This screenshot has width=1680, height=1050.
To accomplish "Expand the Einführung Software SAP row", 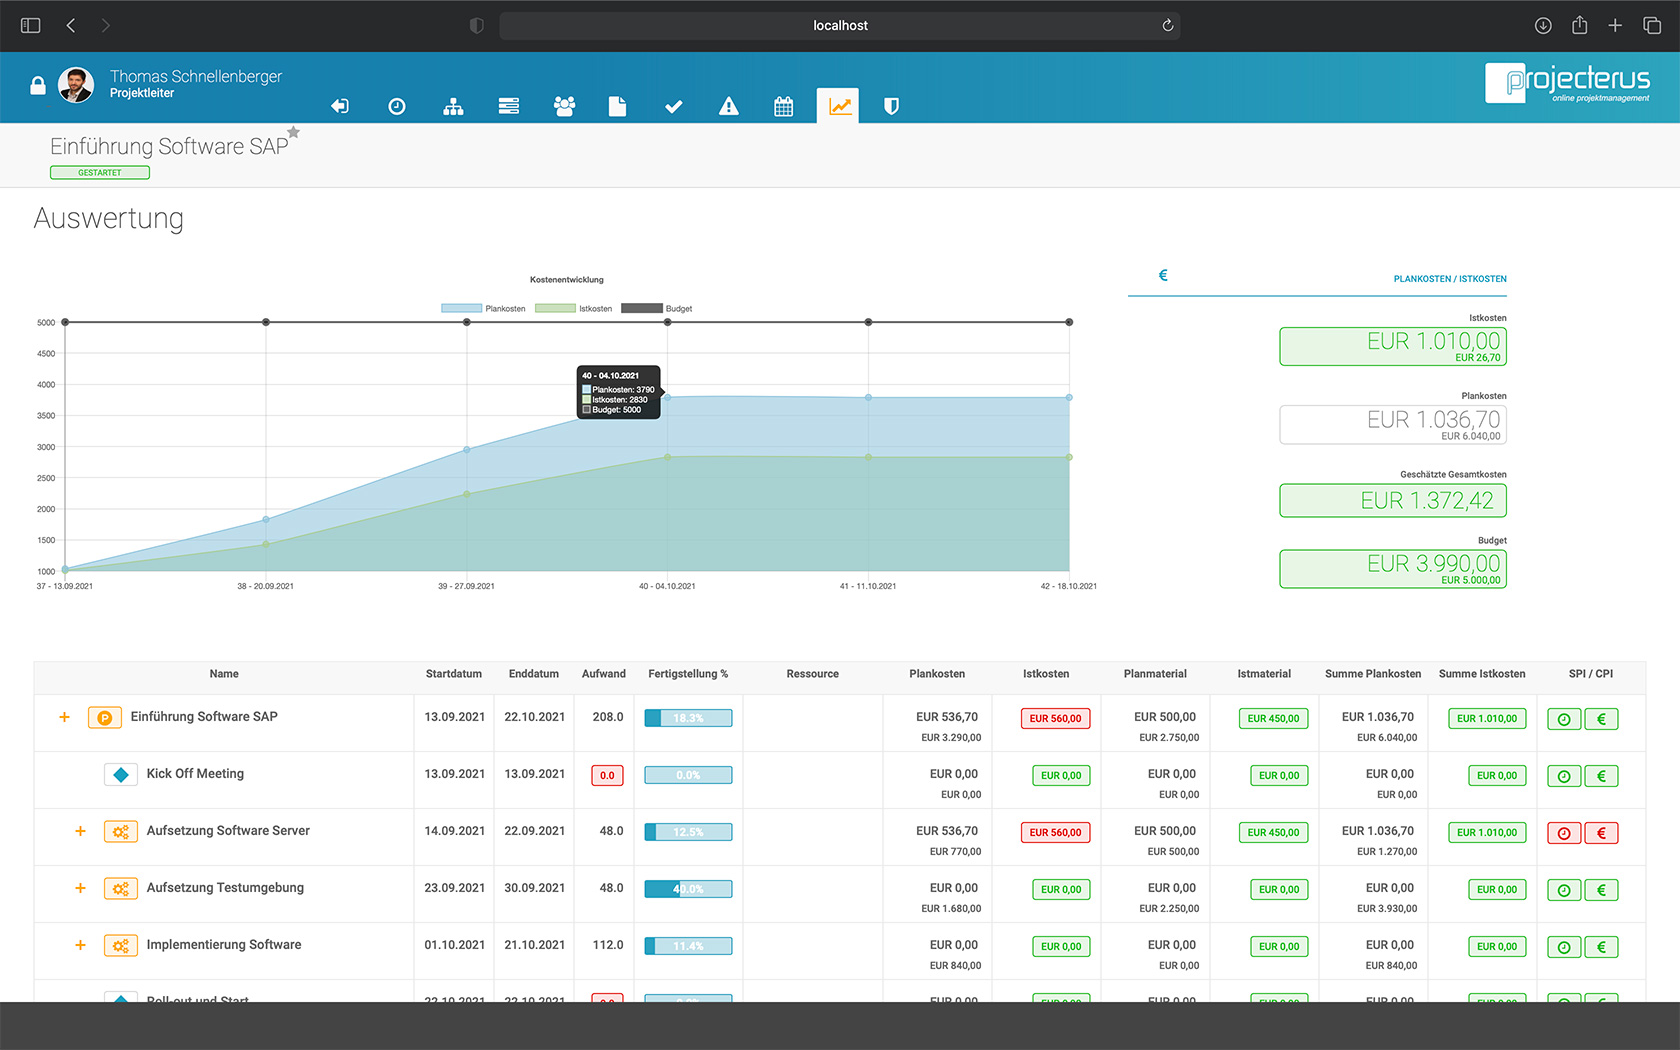I will coord(64,717).
